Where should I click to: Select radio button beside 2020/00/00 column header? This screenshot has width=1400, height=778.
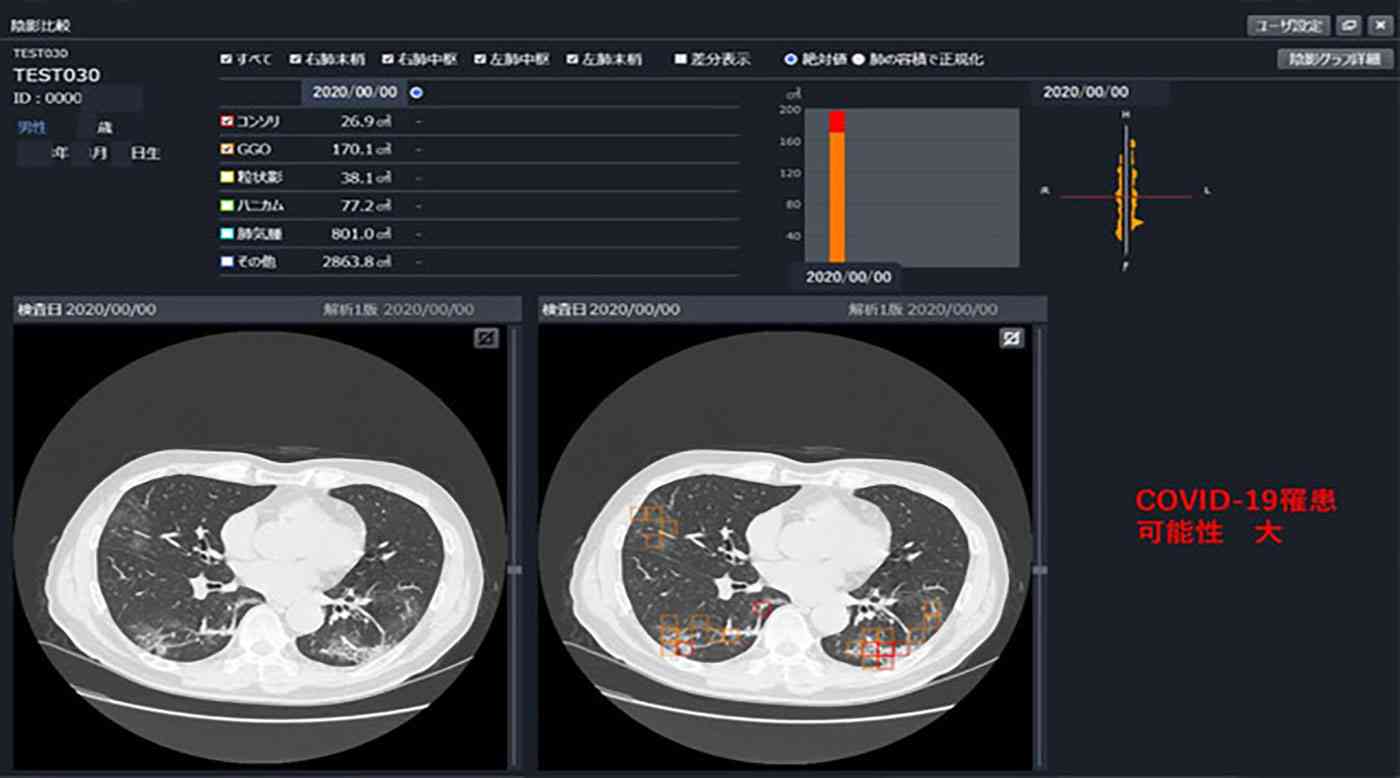point(416,92)
